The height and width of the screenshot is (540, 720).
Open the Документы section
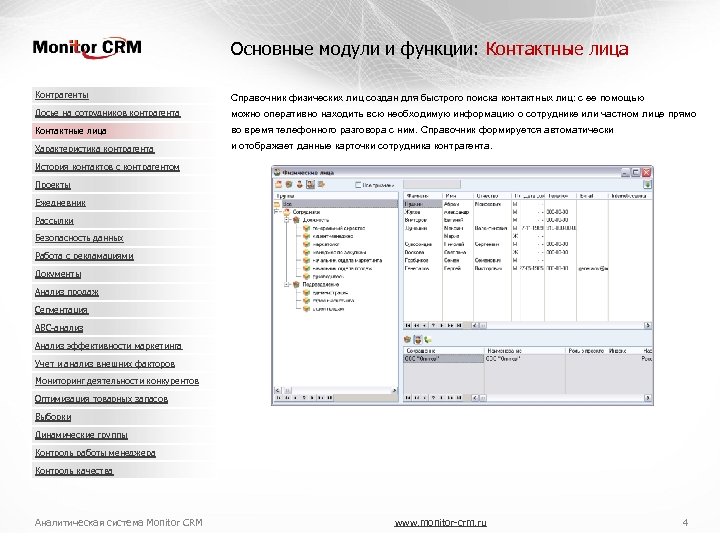(58, 274)
